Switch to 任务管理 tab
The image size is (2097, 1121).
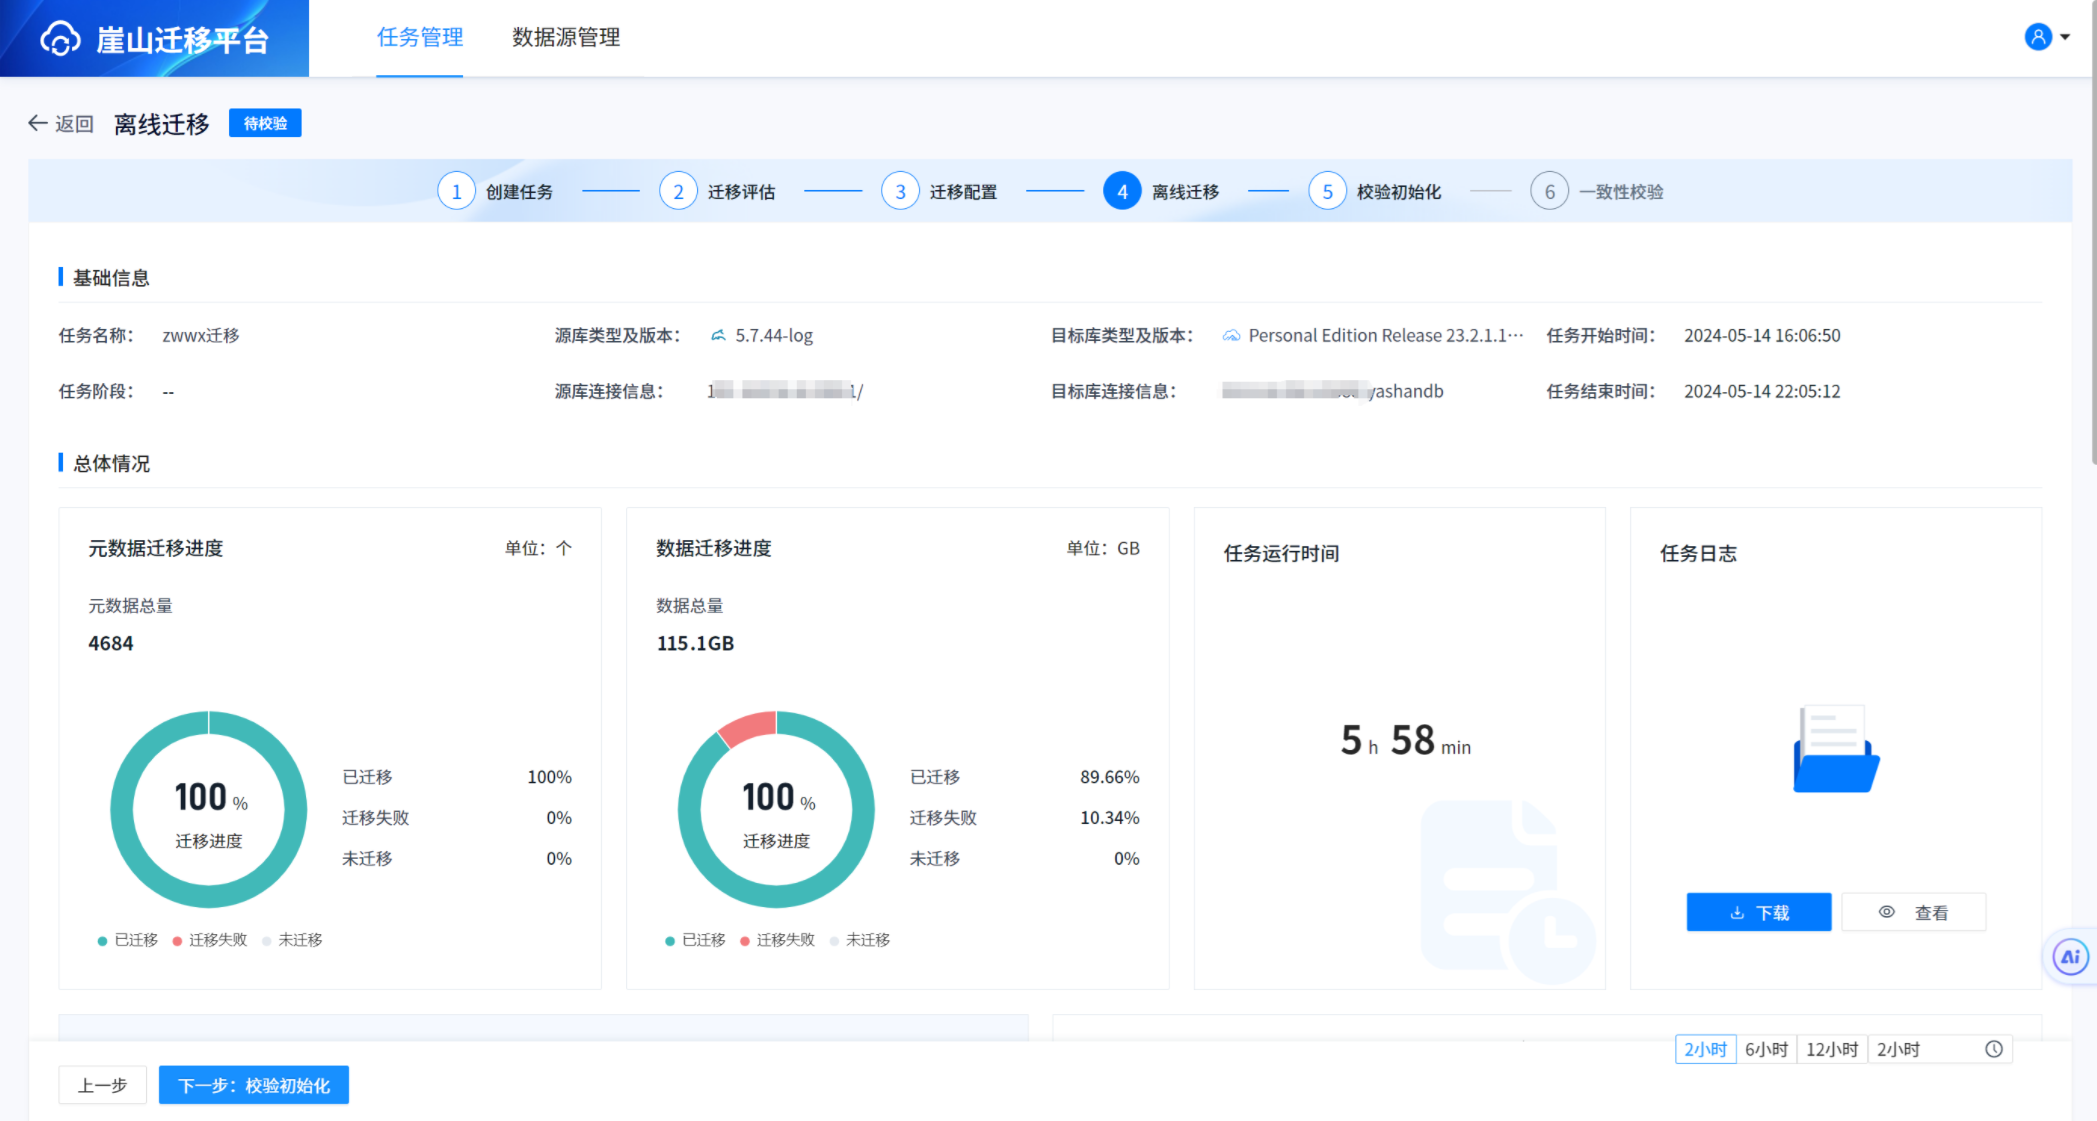419,37
